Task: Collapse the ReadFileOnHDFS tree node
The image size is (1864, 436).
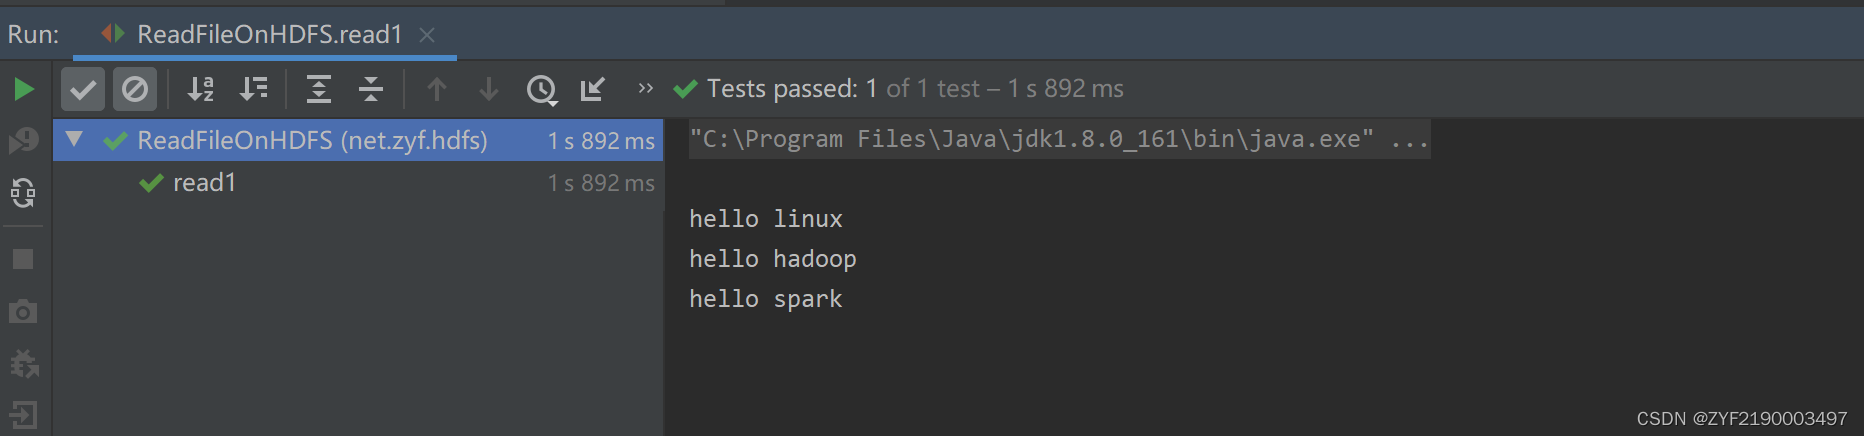Action: [x=74, y=139]
